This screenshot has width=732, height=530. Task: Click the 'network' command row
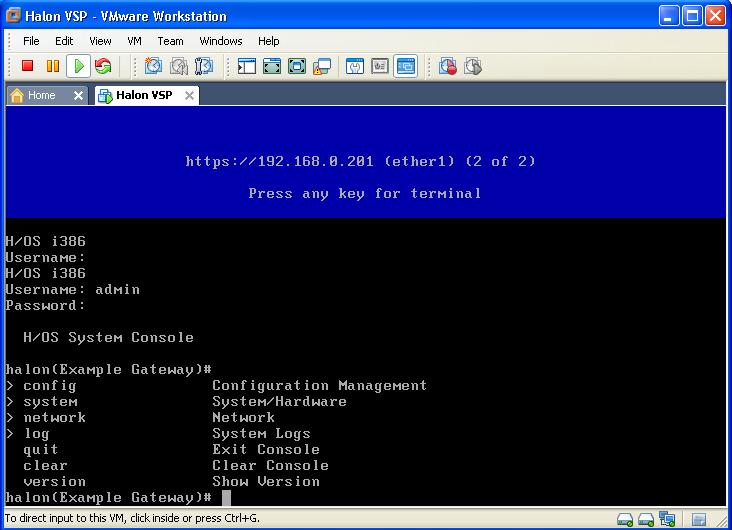pyautogui.click(x=140, y=417)
